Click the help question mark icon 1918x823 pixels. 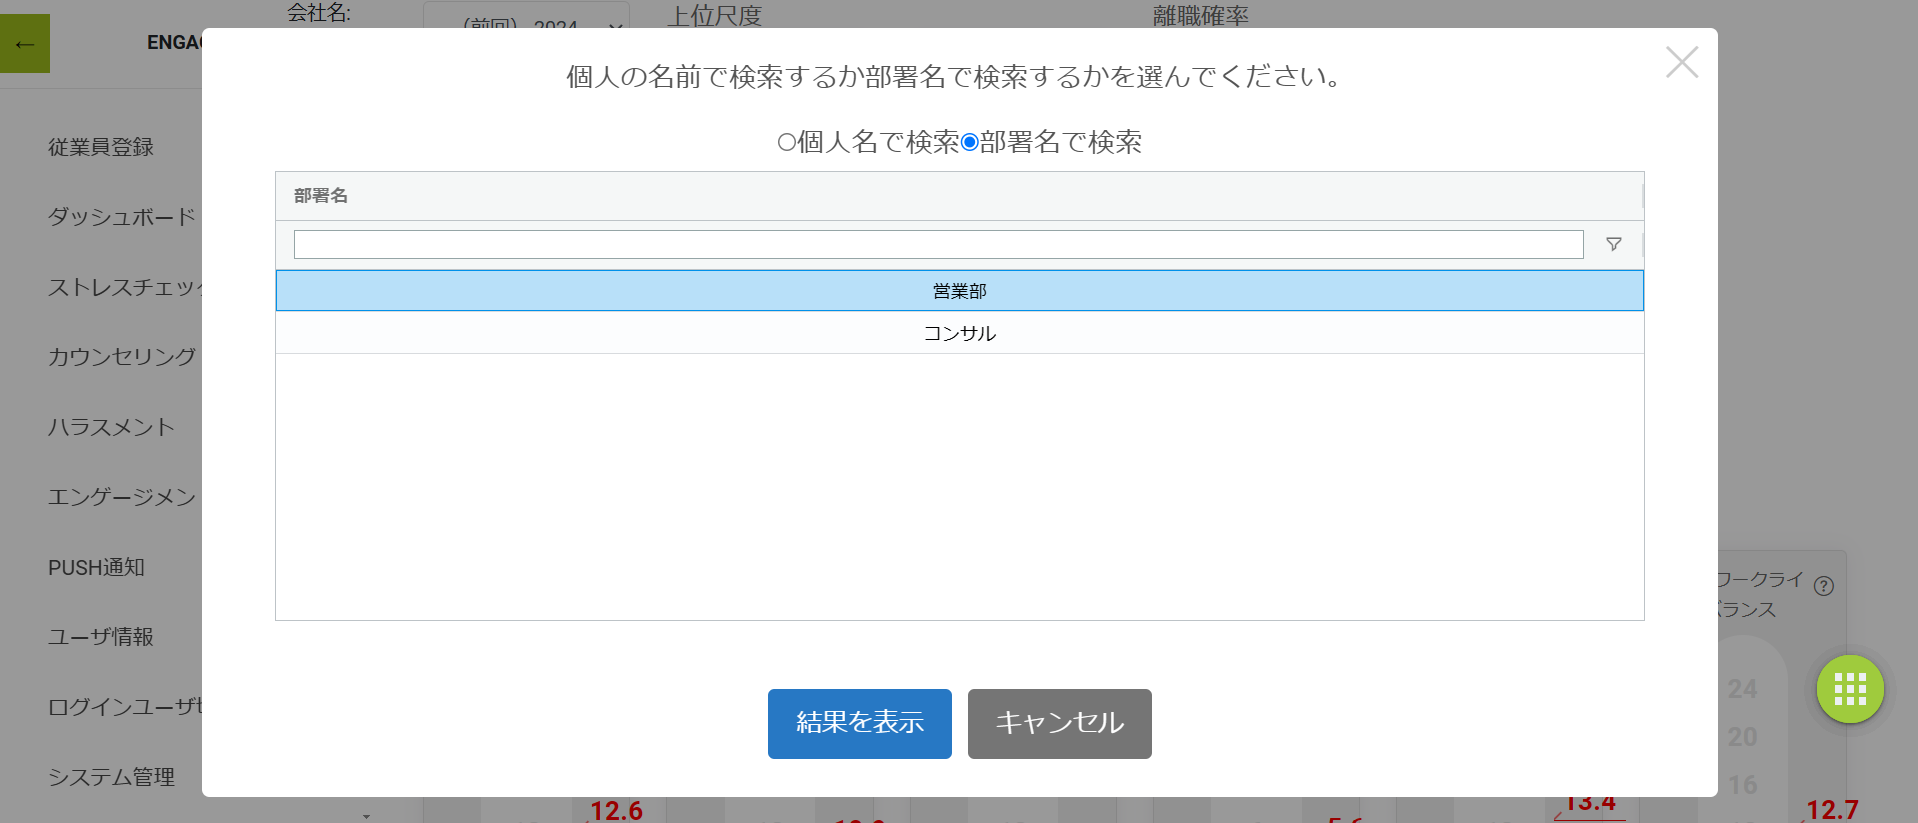(x=1824, y=586)
